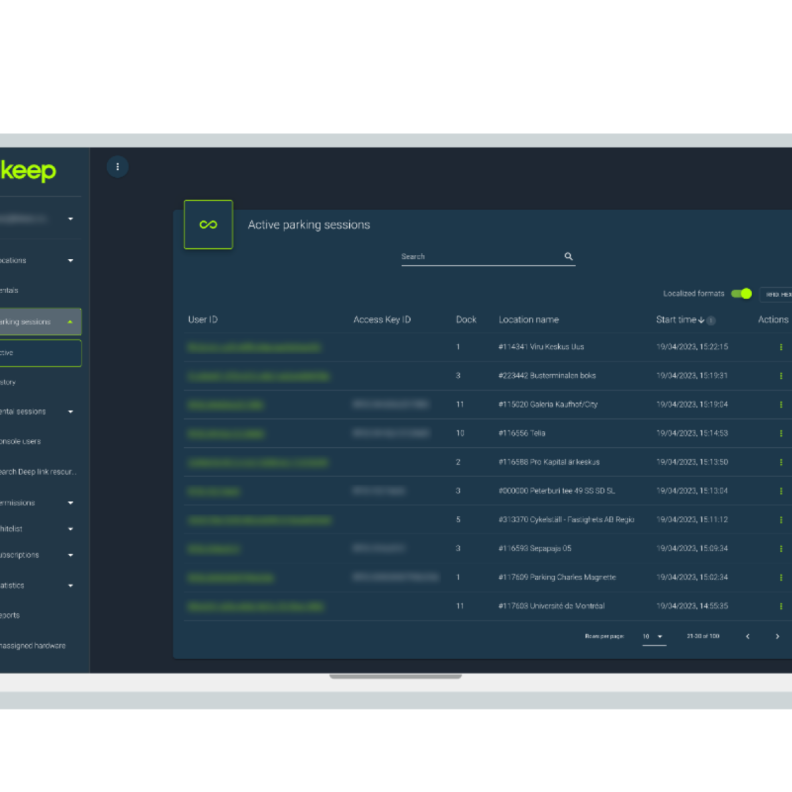This screenshot has height=792, width=792.
Task: Click the info icon next to Start time
Action: point(711,321)
